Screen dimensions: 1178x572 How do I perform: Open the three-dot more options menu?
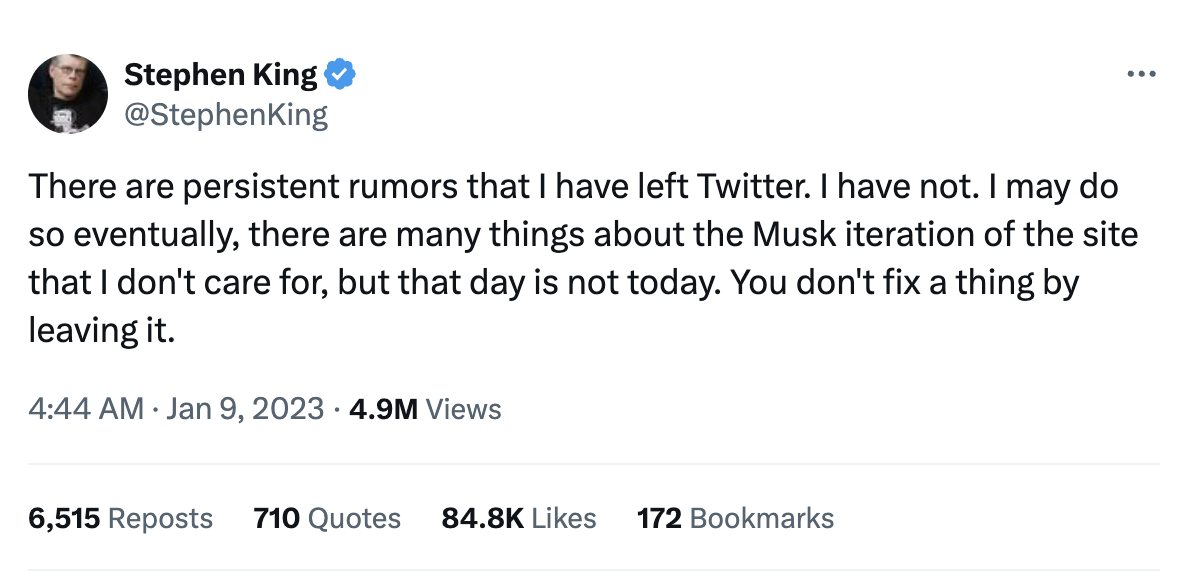tap(1141, 74)
